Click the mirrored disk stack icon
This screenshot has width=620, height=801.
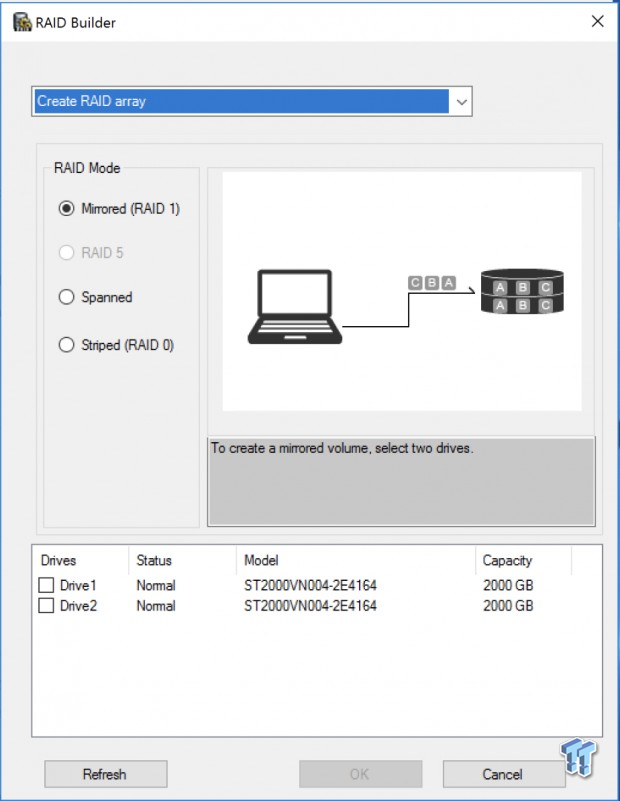(x=522, y=291)
